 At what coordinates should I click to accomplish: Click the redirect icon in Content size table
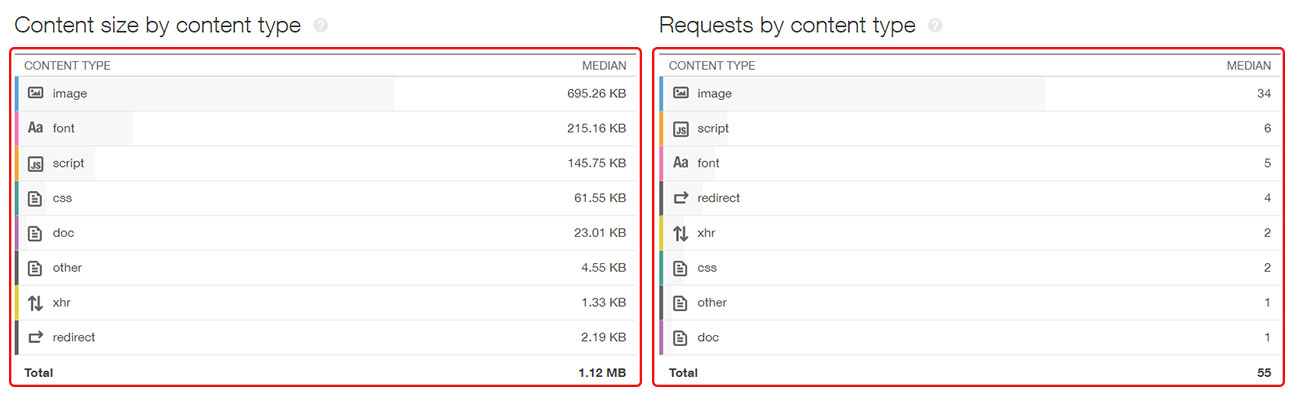(x=36, y=337)
